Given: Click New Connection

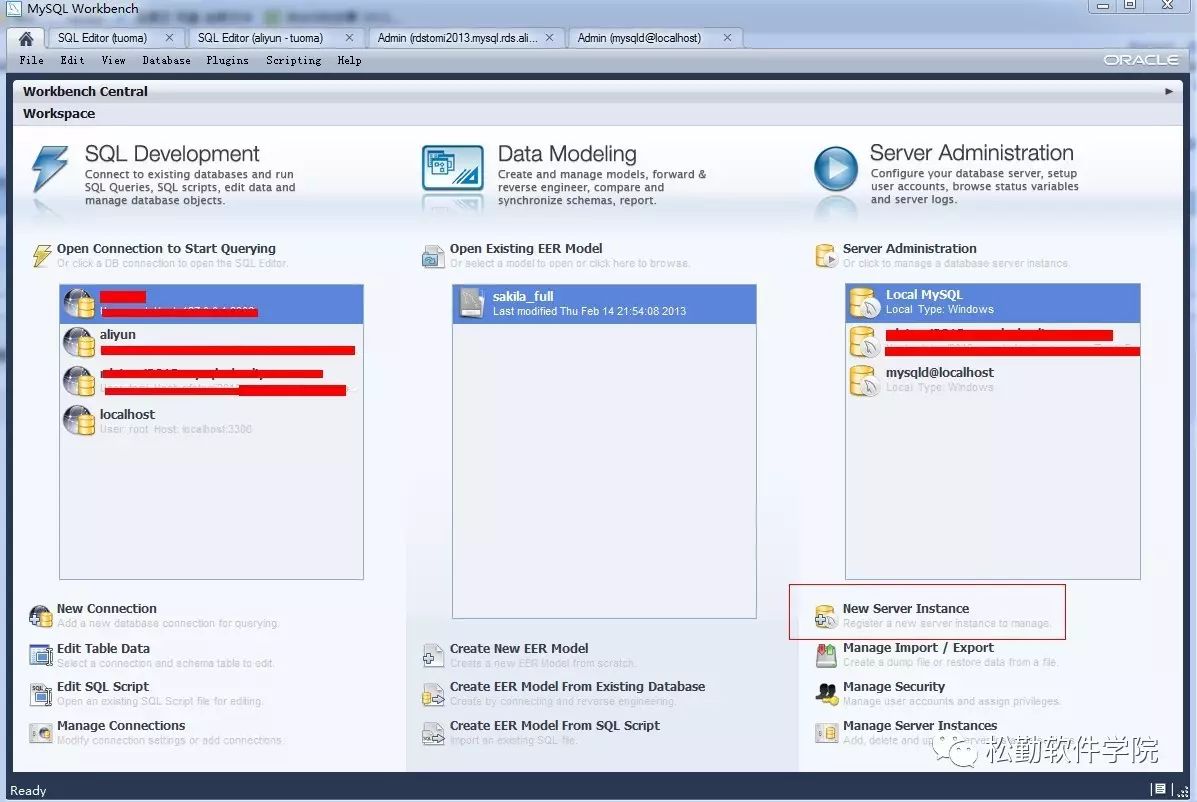Looking at the screenshot, I should (x=106, y=609).
